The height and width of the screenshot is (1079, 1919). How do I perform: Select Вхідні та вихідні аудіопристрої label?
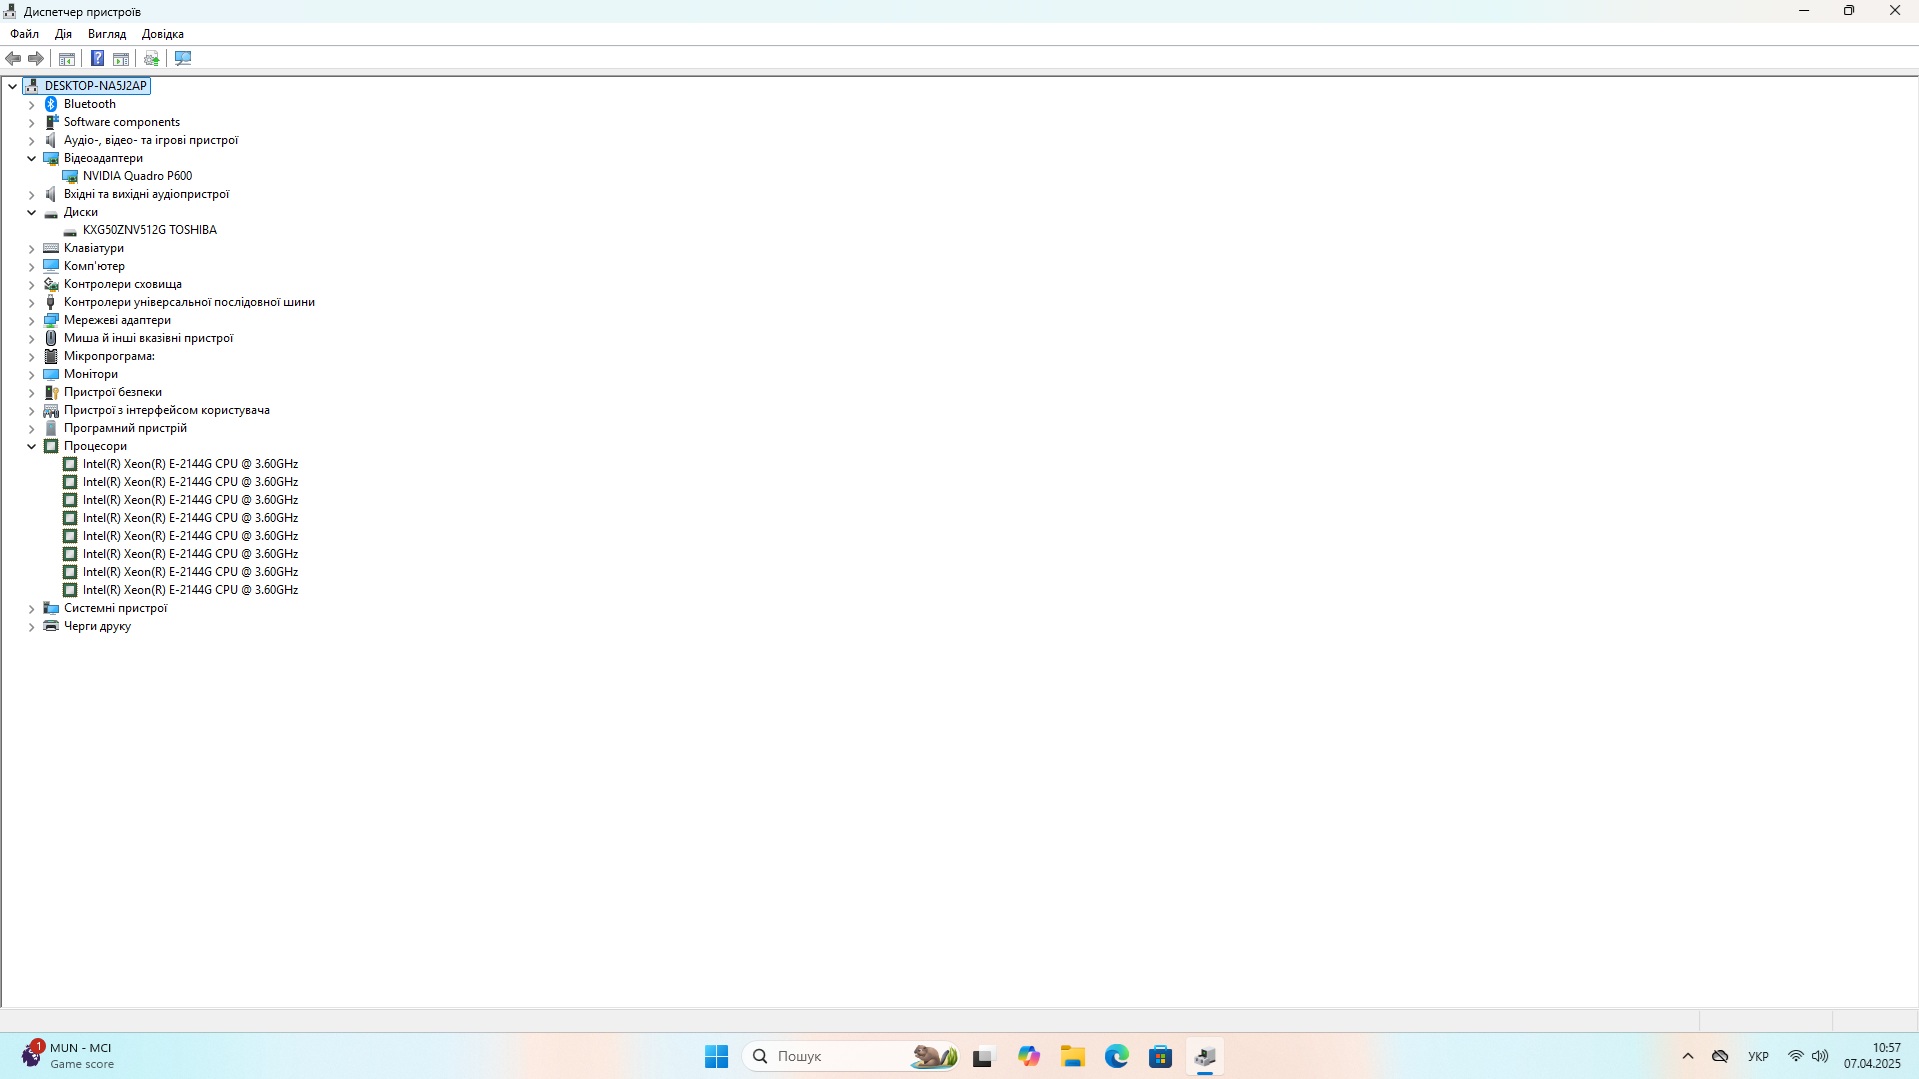146,194
